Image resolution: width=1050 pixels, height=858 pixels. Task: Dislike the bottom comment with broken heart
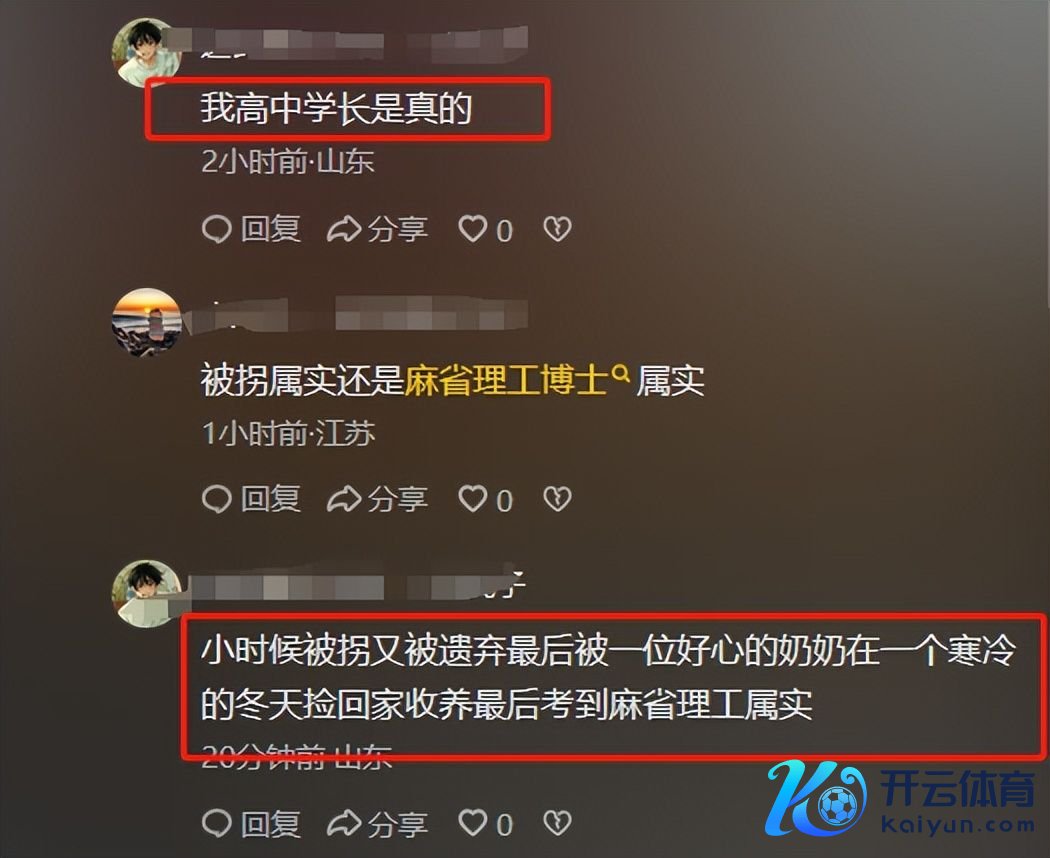point(557,824)
